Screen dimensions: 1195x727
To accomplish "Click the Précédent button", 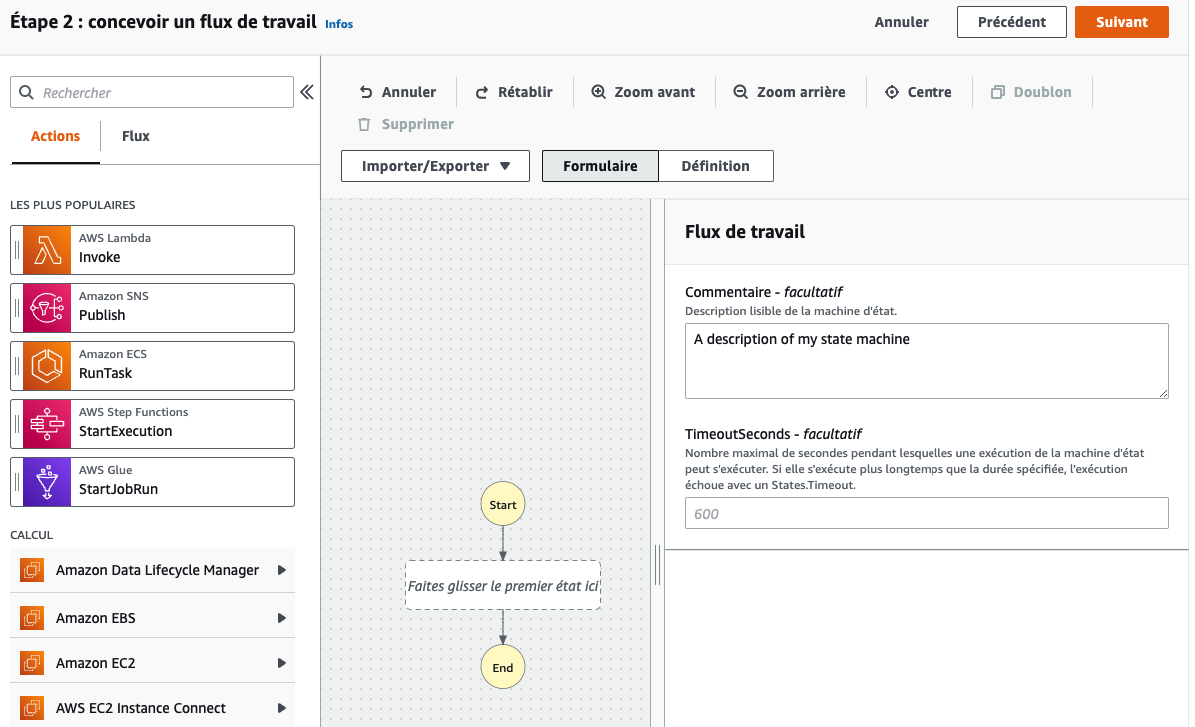I will pos(1011,22).
